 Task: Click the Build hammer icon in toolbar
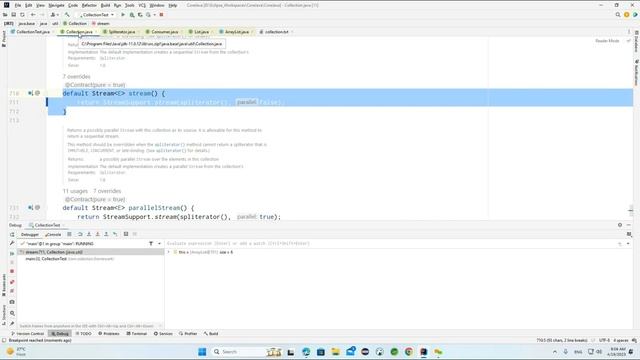tap(67, 15)
